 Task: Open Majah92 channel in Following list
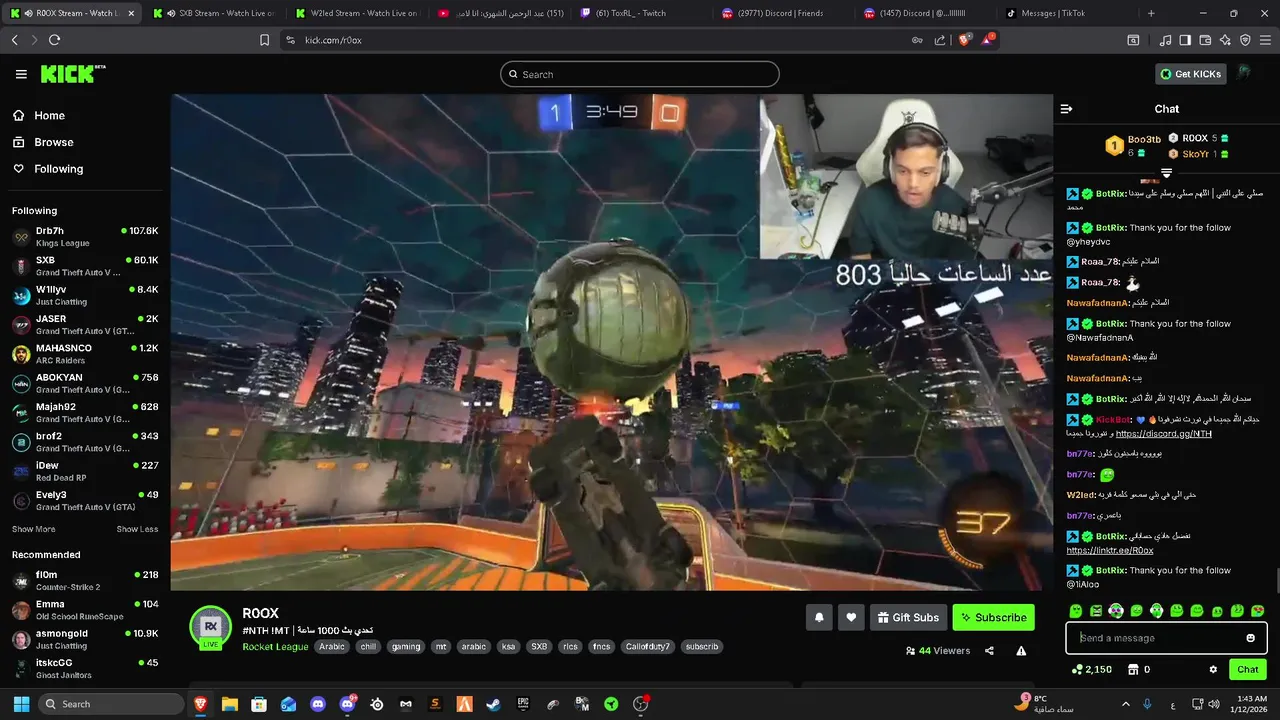point(84,412)
